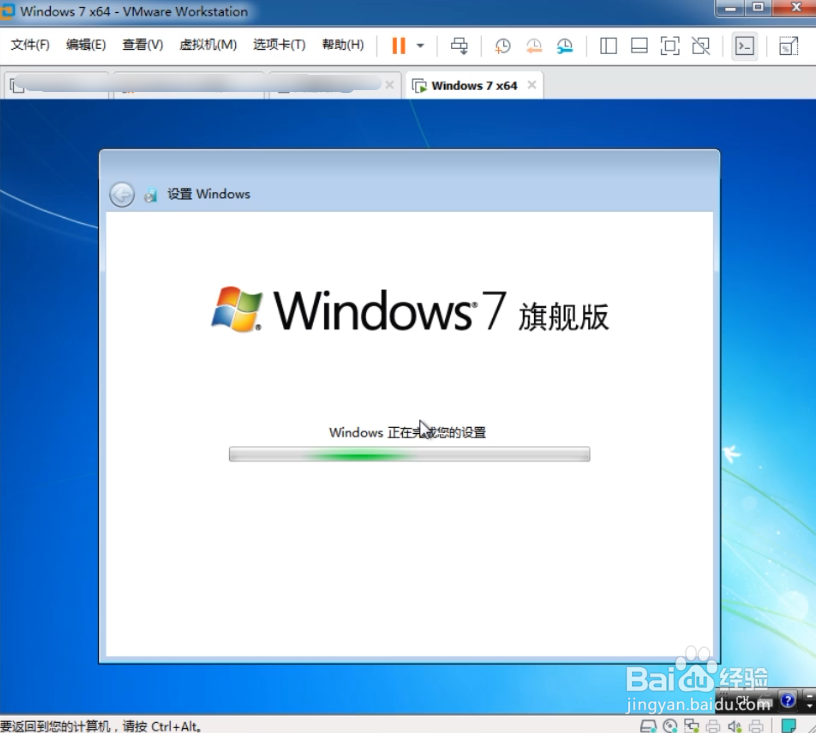Toggle the thumbnail bar visibility
This screenshot has width=816, height=733.
coord(638,46)
